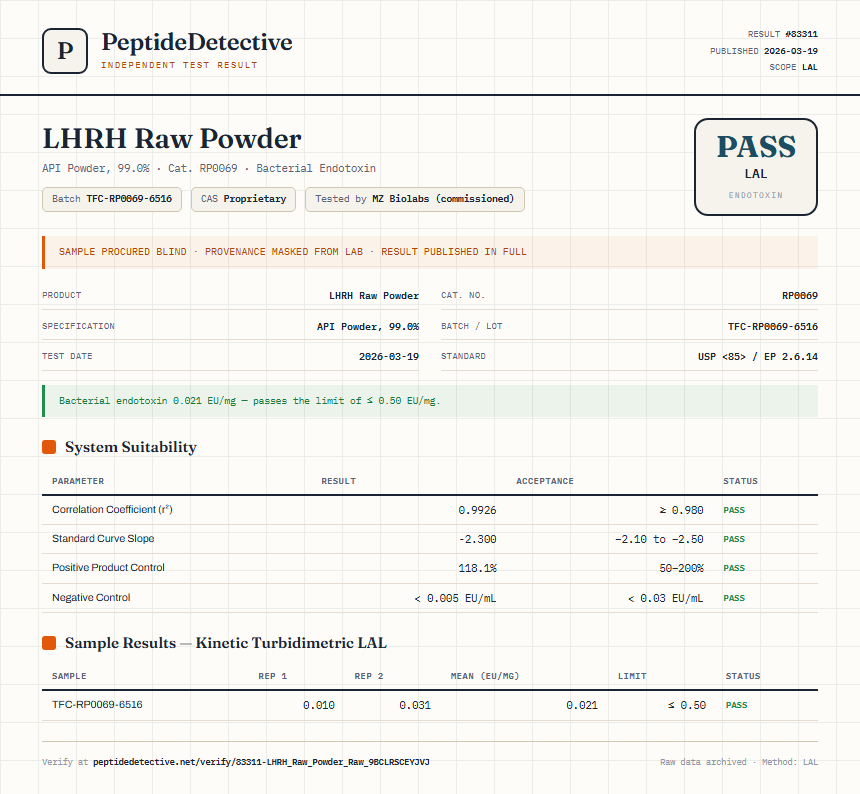Click the Batch TFC-RP0069-6516 chip
Screen dimensions: 860x794
(x=112, y=199)
